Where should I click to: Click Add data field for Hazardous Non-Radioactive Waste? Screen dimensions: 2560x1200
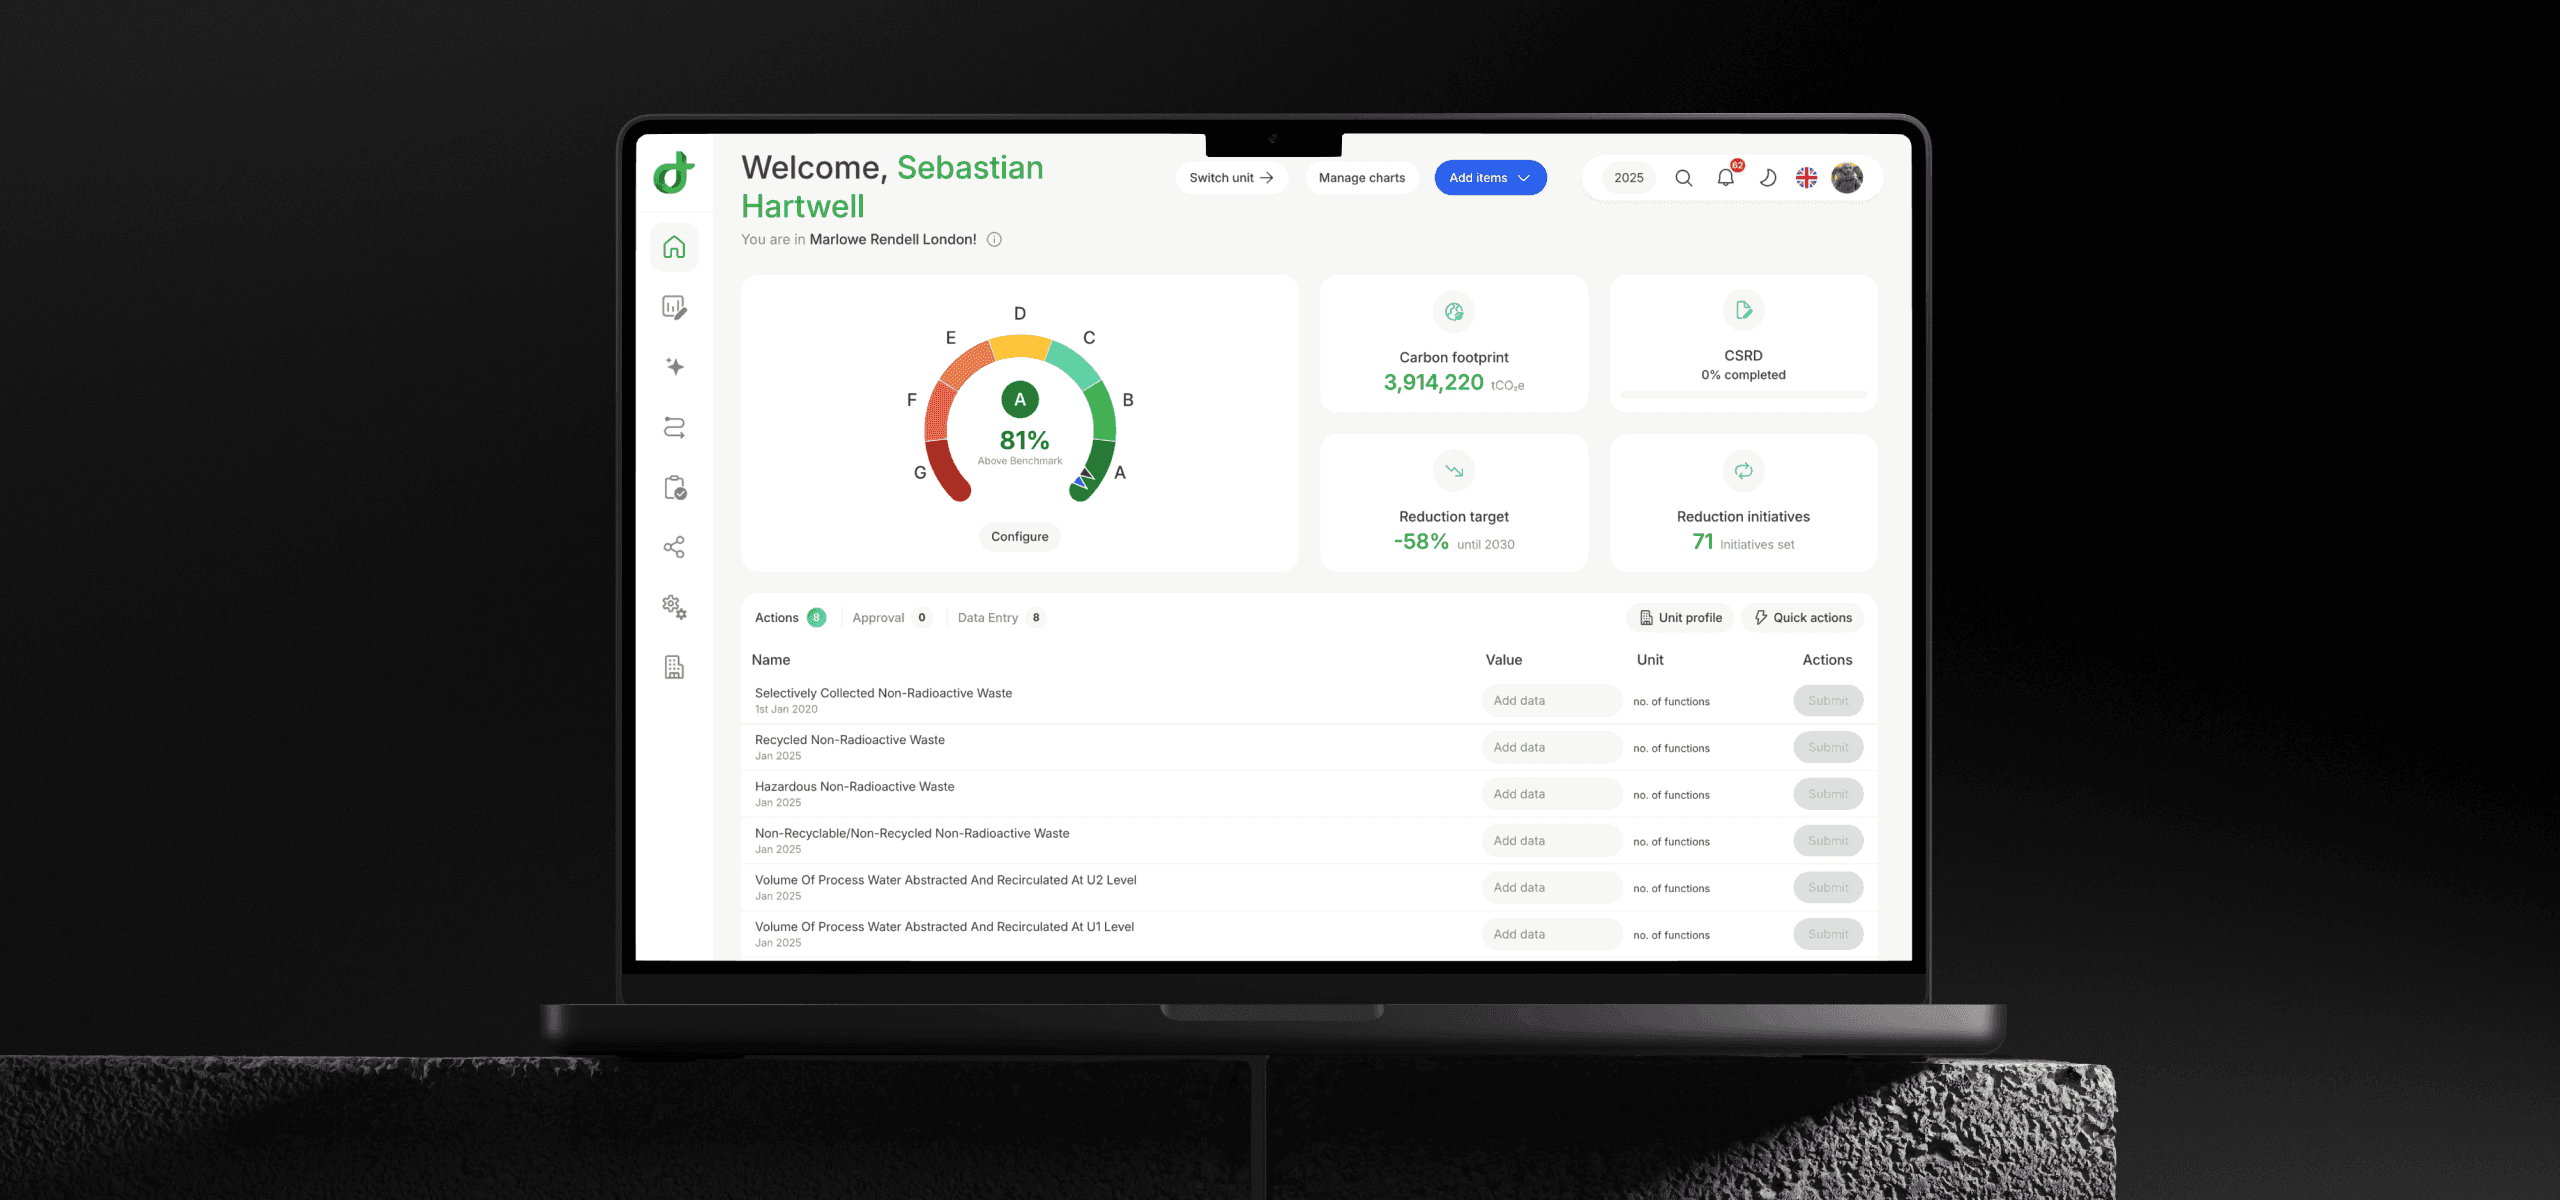[x=1552, y=794]
